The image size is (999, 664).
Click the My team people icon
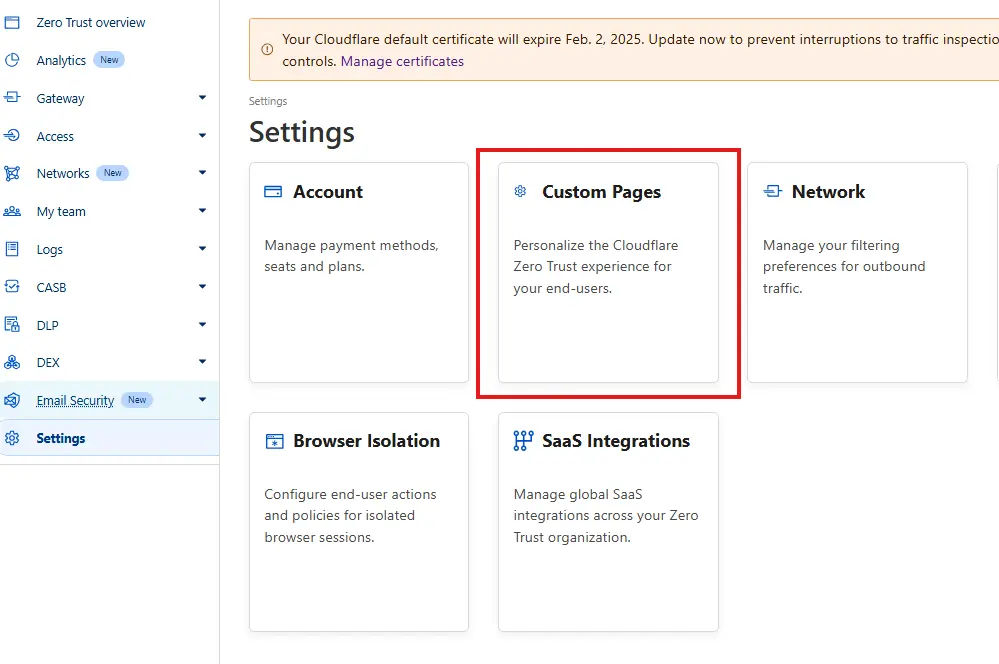pyautogui.click(x=12, y=211)
